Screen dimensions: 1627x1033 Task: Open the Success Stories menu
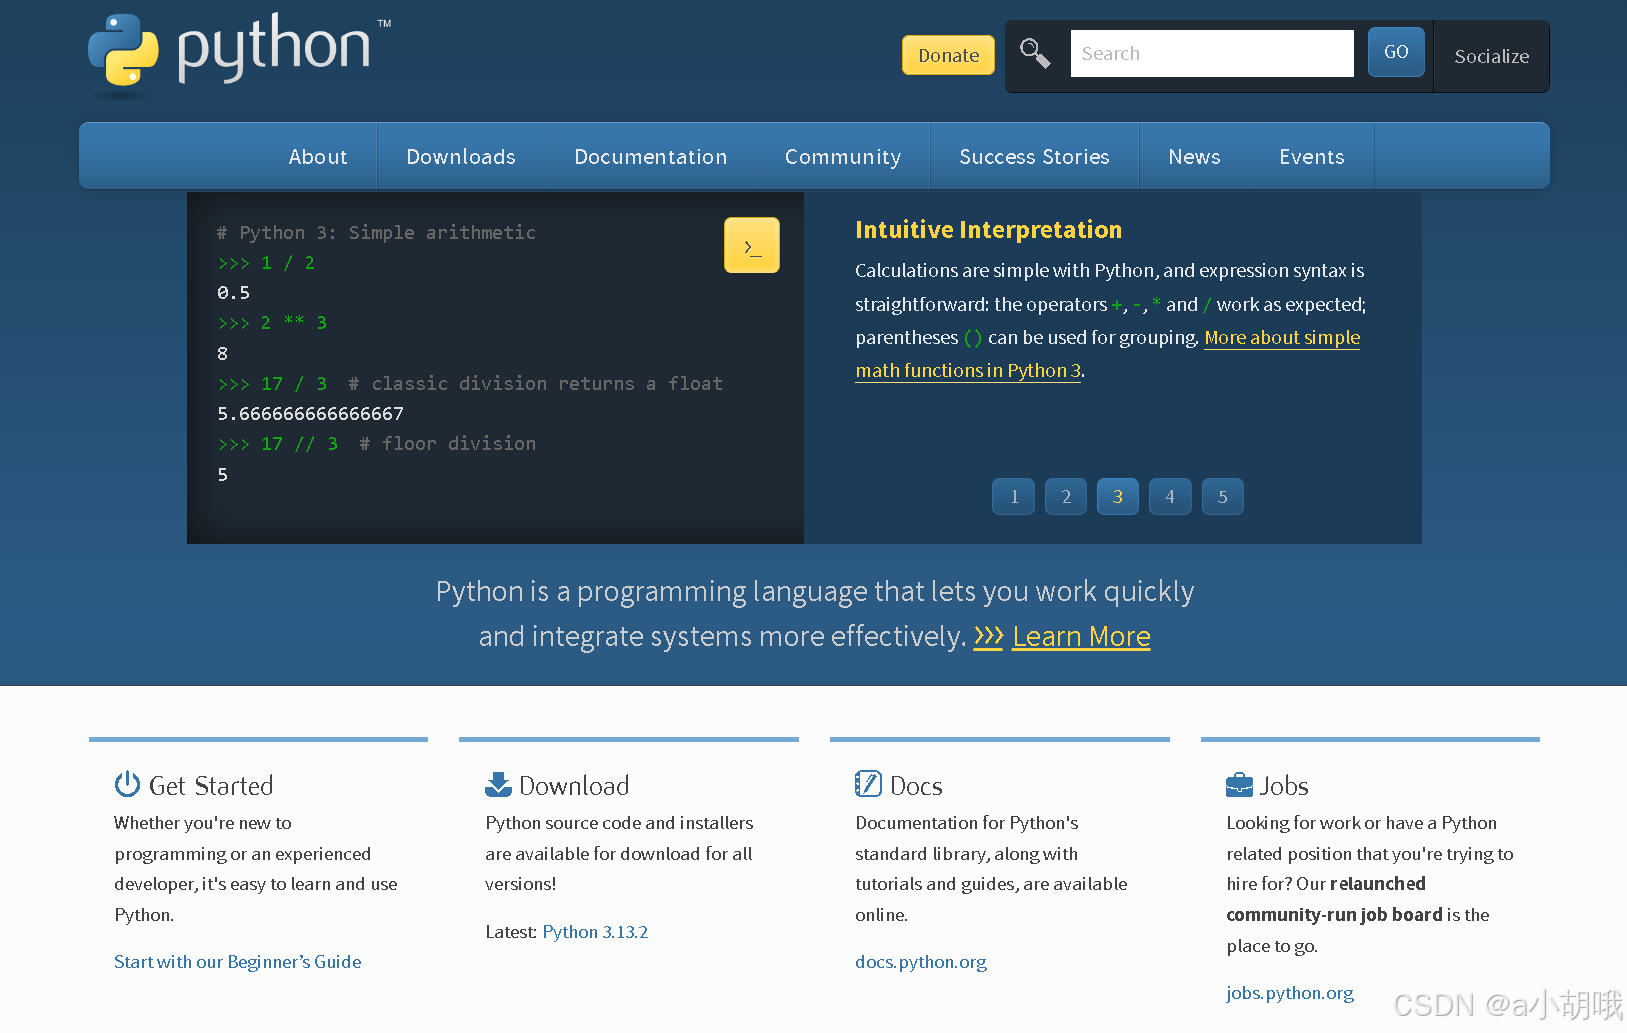tap(1034, 157)
